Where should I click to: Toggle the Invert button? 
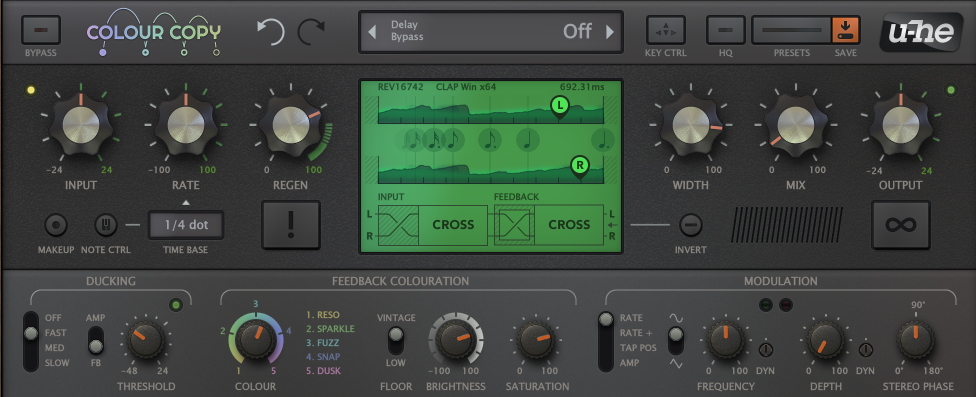pyautogui.click(x=690, y=225)
